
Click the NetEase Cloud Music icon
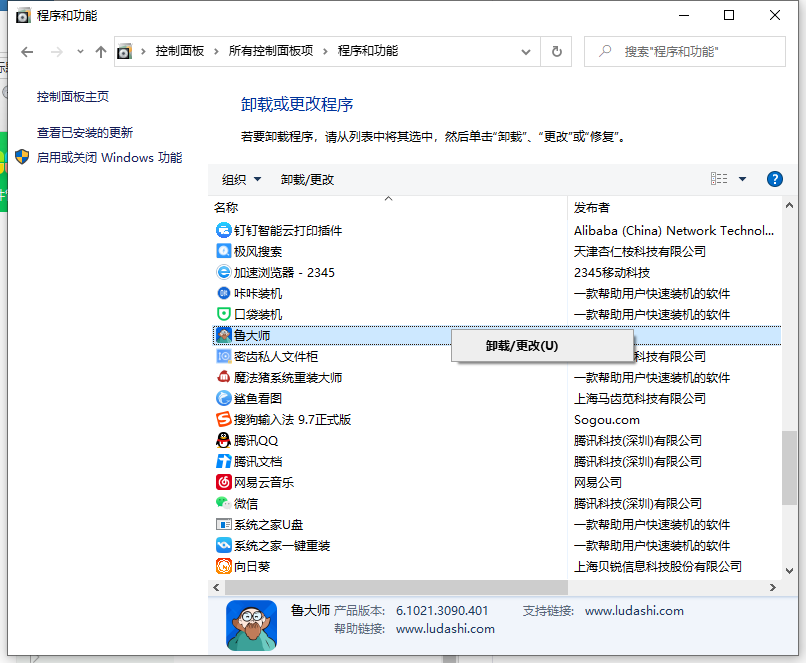point(224,482)
